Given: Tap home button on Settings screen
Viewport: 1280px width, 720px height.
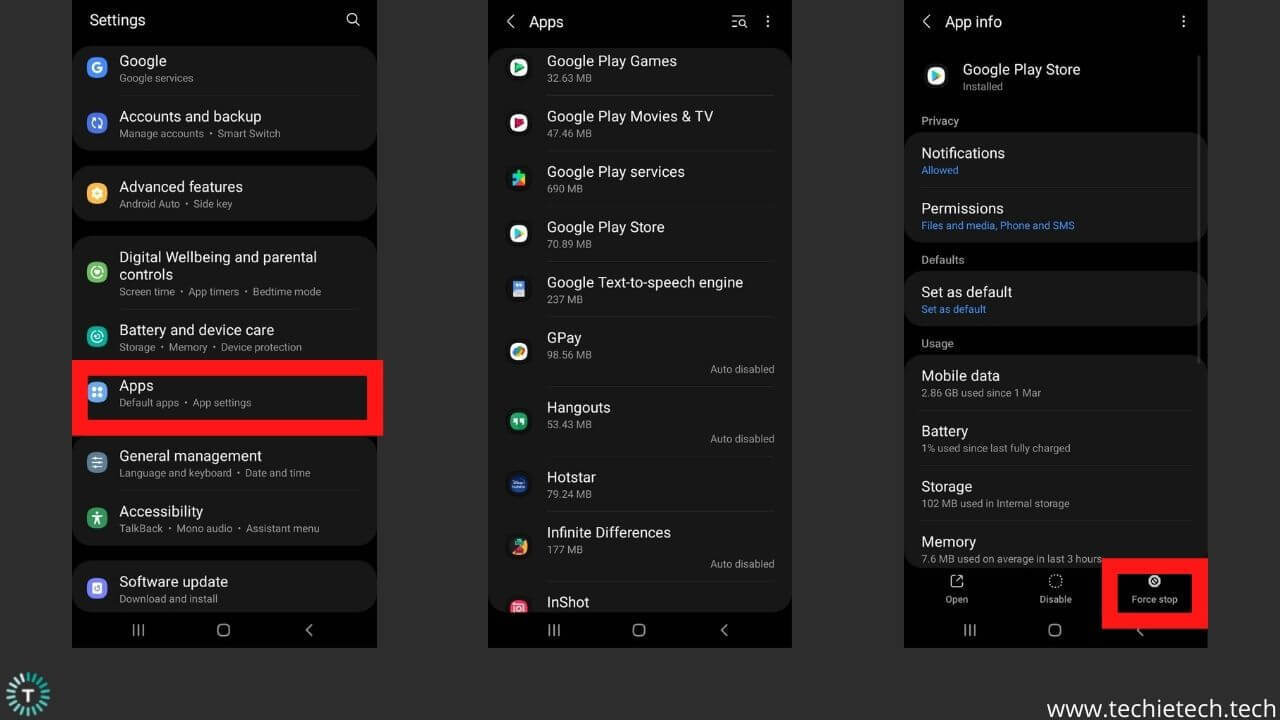Looking at the screenshot, I should pyautogui.click(x=224, y=630).
